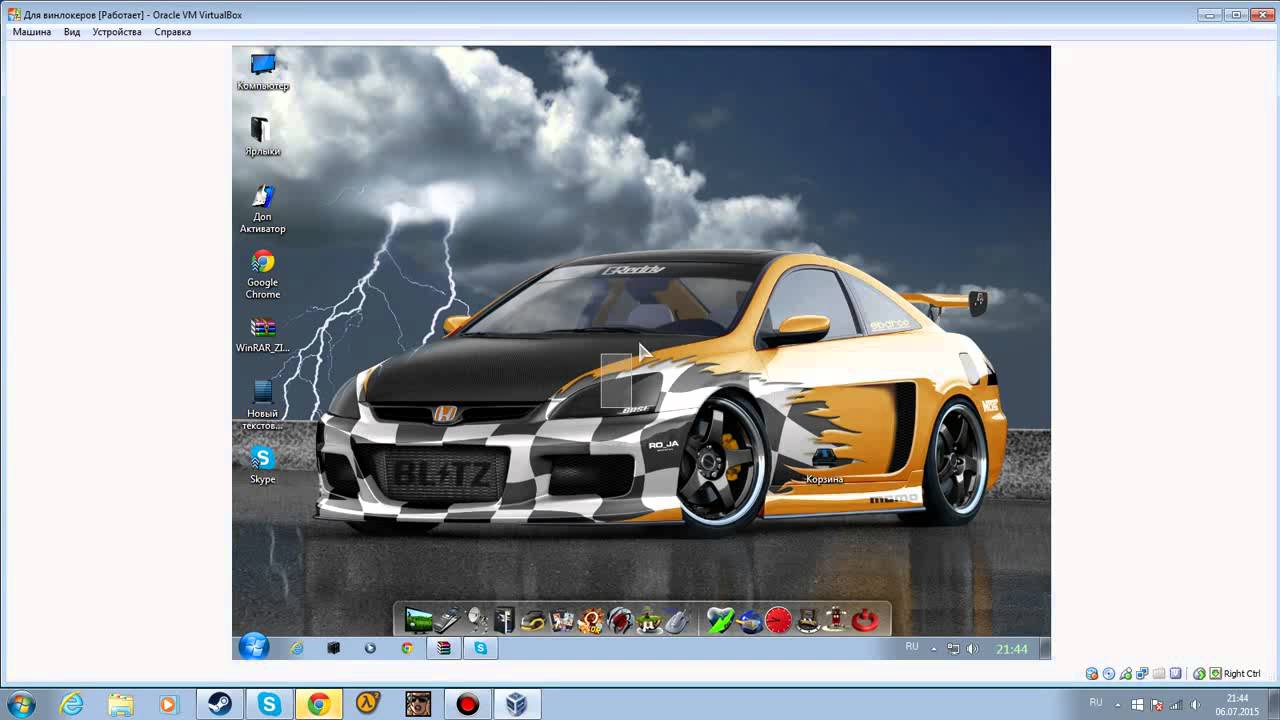This screenshot has height=720, width=1280.
Task: Click the green arrow heart icon in the dock
Action: [720, 620]
